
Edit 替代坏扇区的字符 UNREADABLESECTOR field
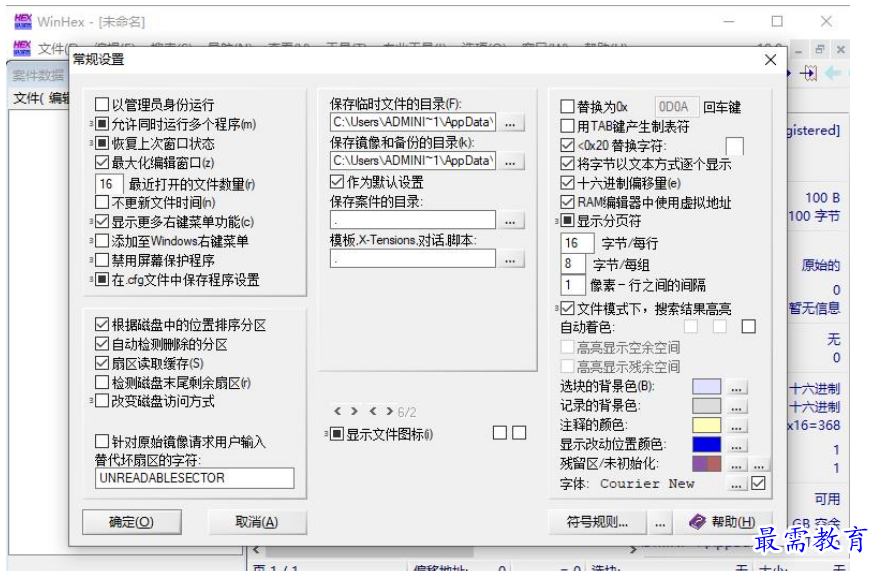pos(194,478)
